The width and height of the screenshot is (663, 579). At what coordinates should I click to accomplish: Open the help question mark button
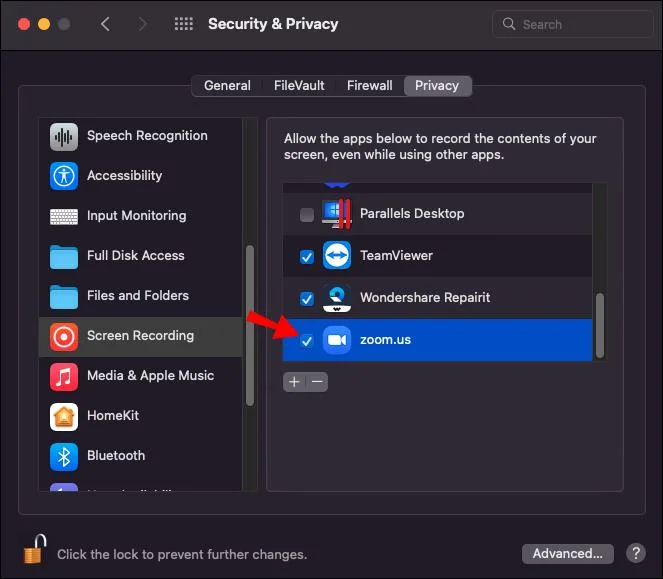click(635, 553)
